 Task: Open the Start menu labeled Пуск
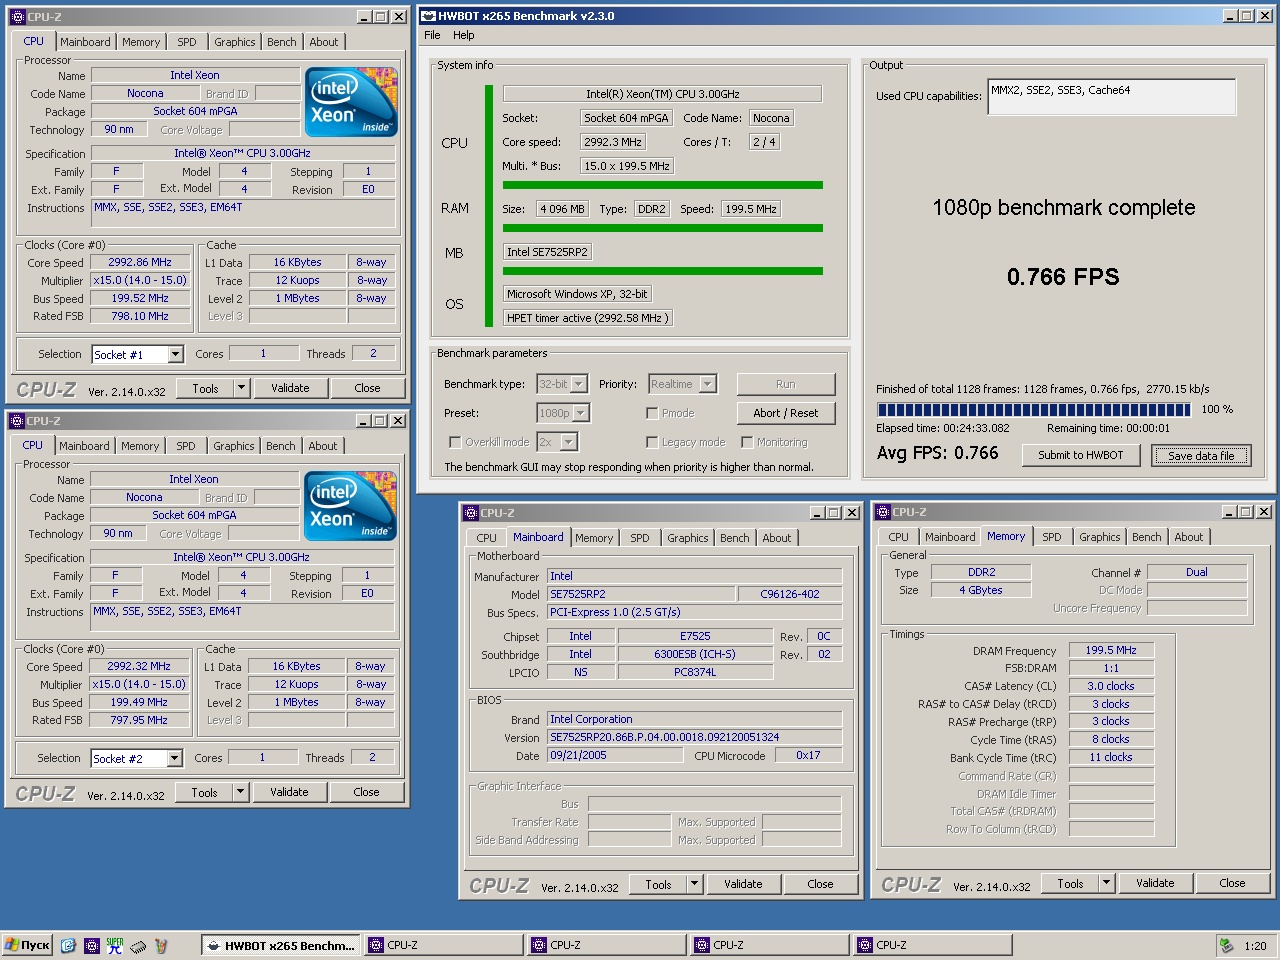pyautogui.click(x=27, y=945)
